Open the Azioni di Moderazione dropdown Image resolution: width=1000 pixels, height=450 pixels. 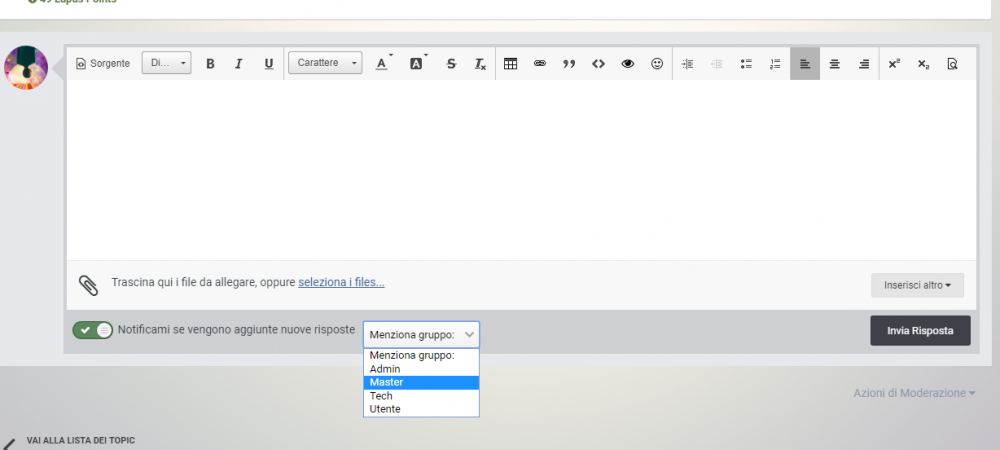[x=914, y=393]
